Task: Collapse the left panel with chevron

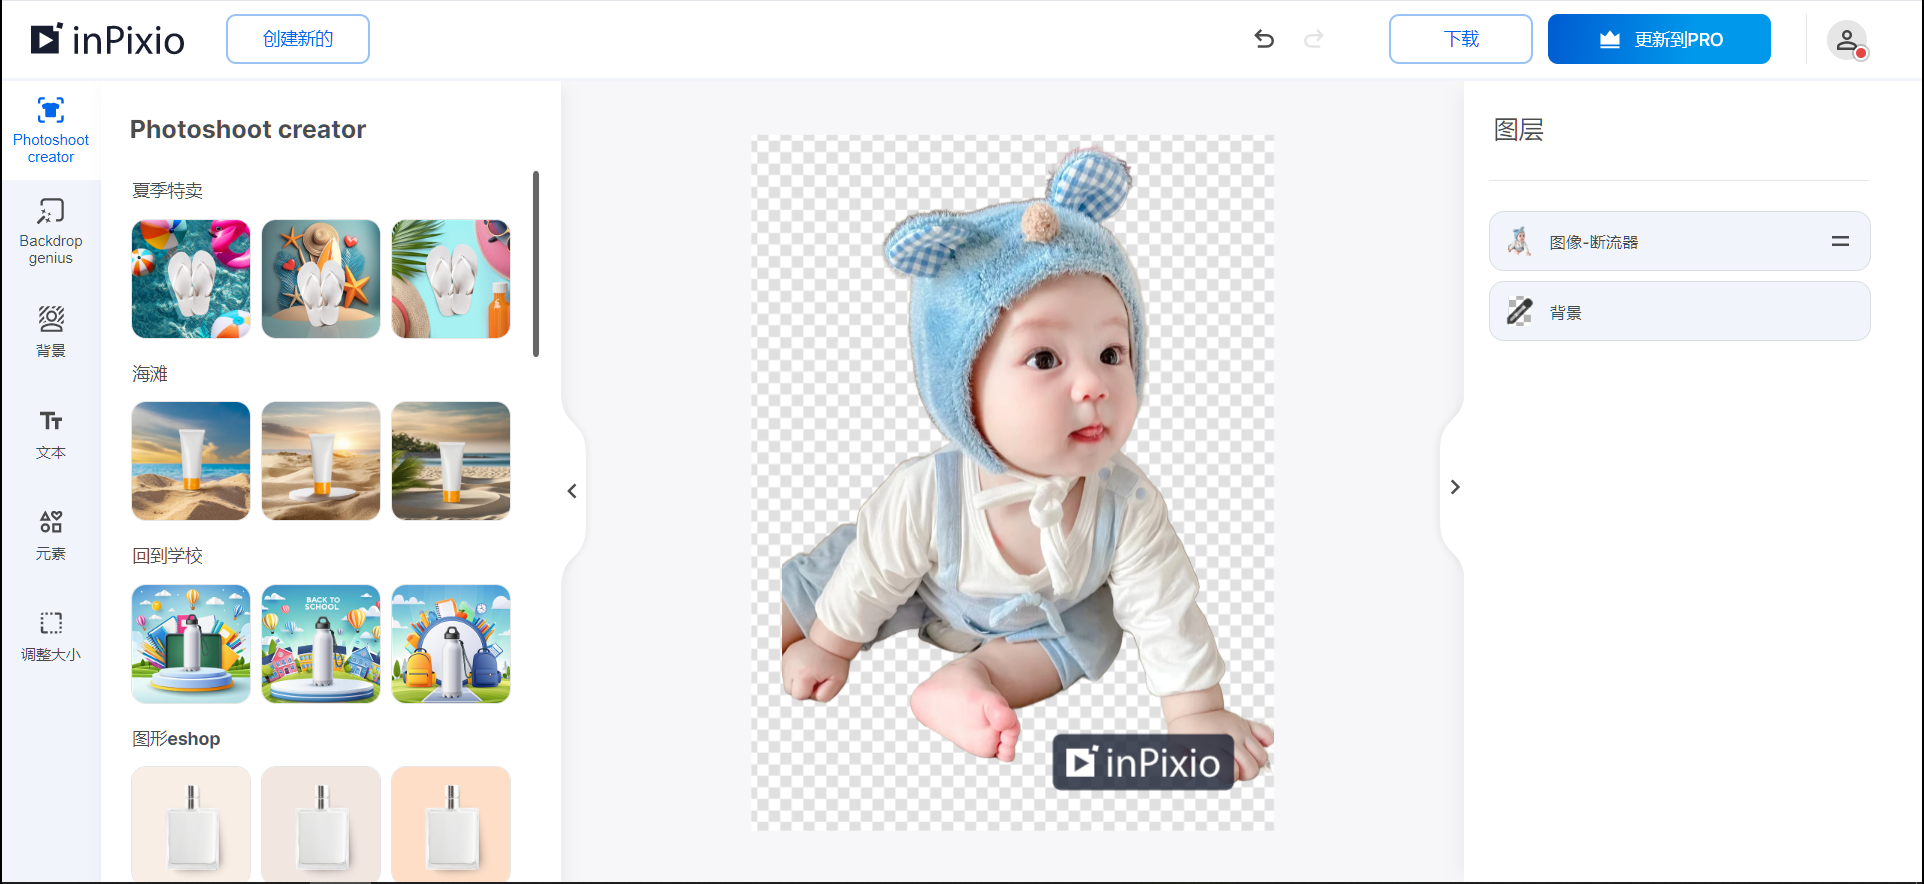Action: point(572,491)
